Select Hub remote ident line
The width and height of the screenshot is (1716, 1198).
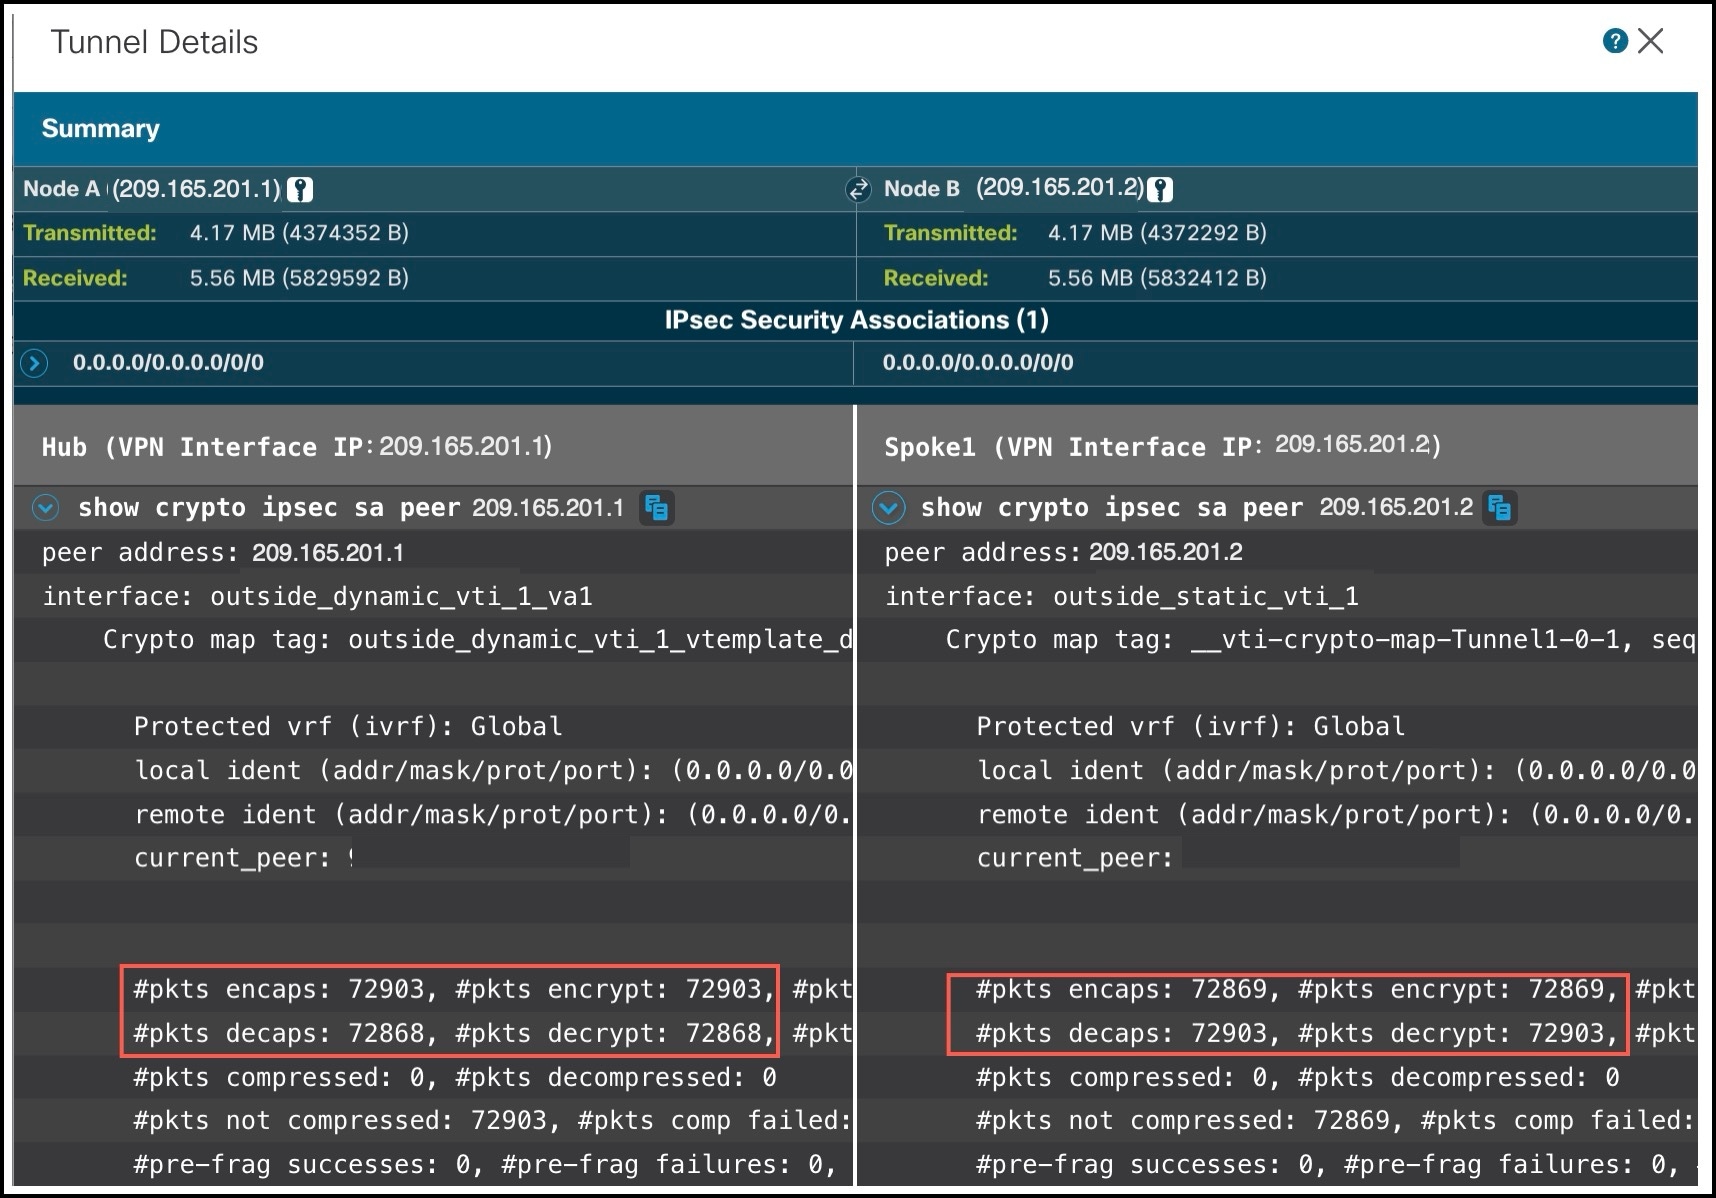point(493,815)
